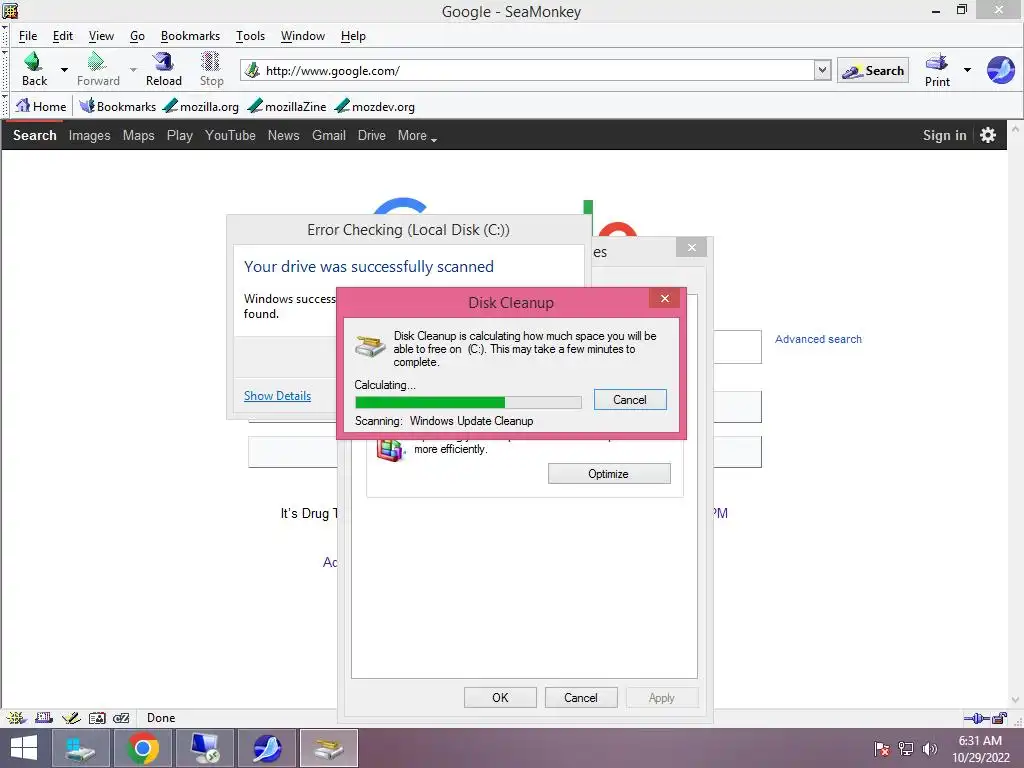1024x768 pixels.
Task: Open Maps in the Google bar
Action: (x=138, y=135)
